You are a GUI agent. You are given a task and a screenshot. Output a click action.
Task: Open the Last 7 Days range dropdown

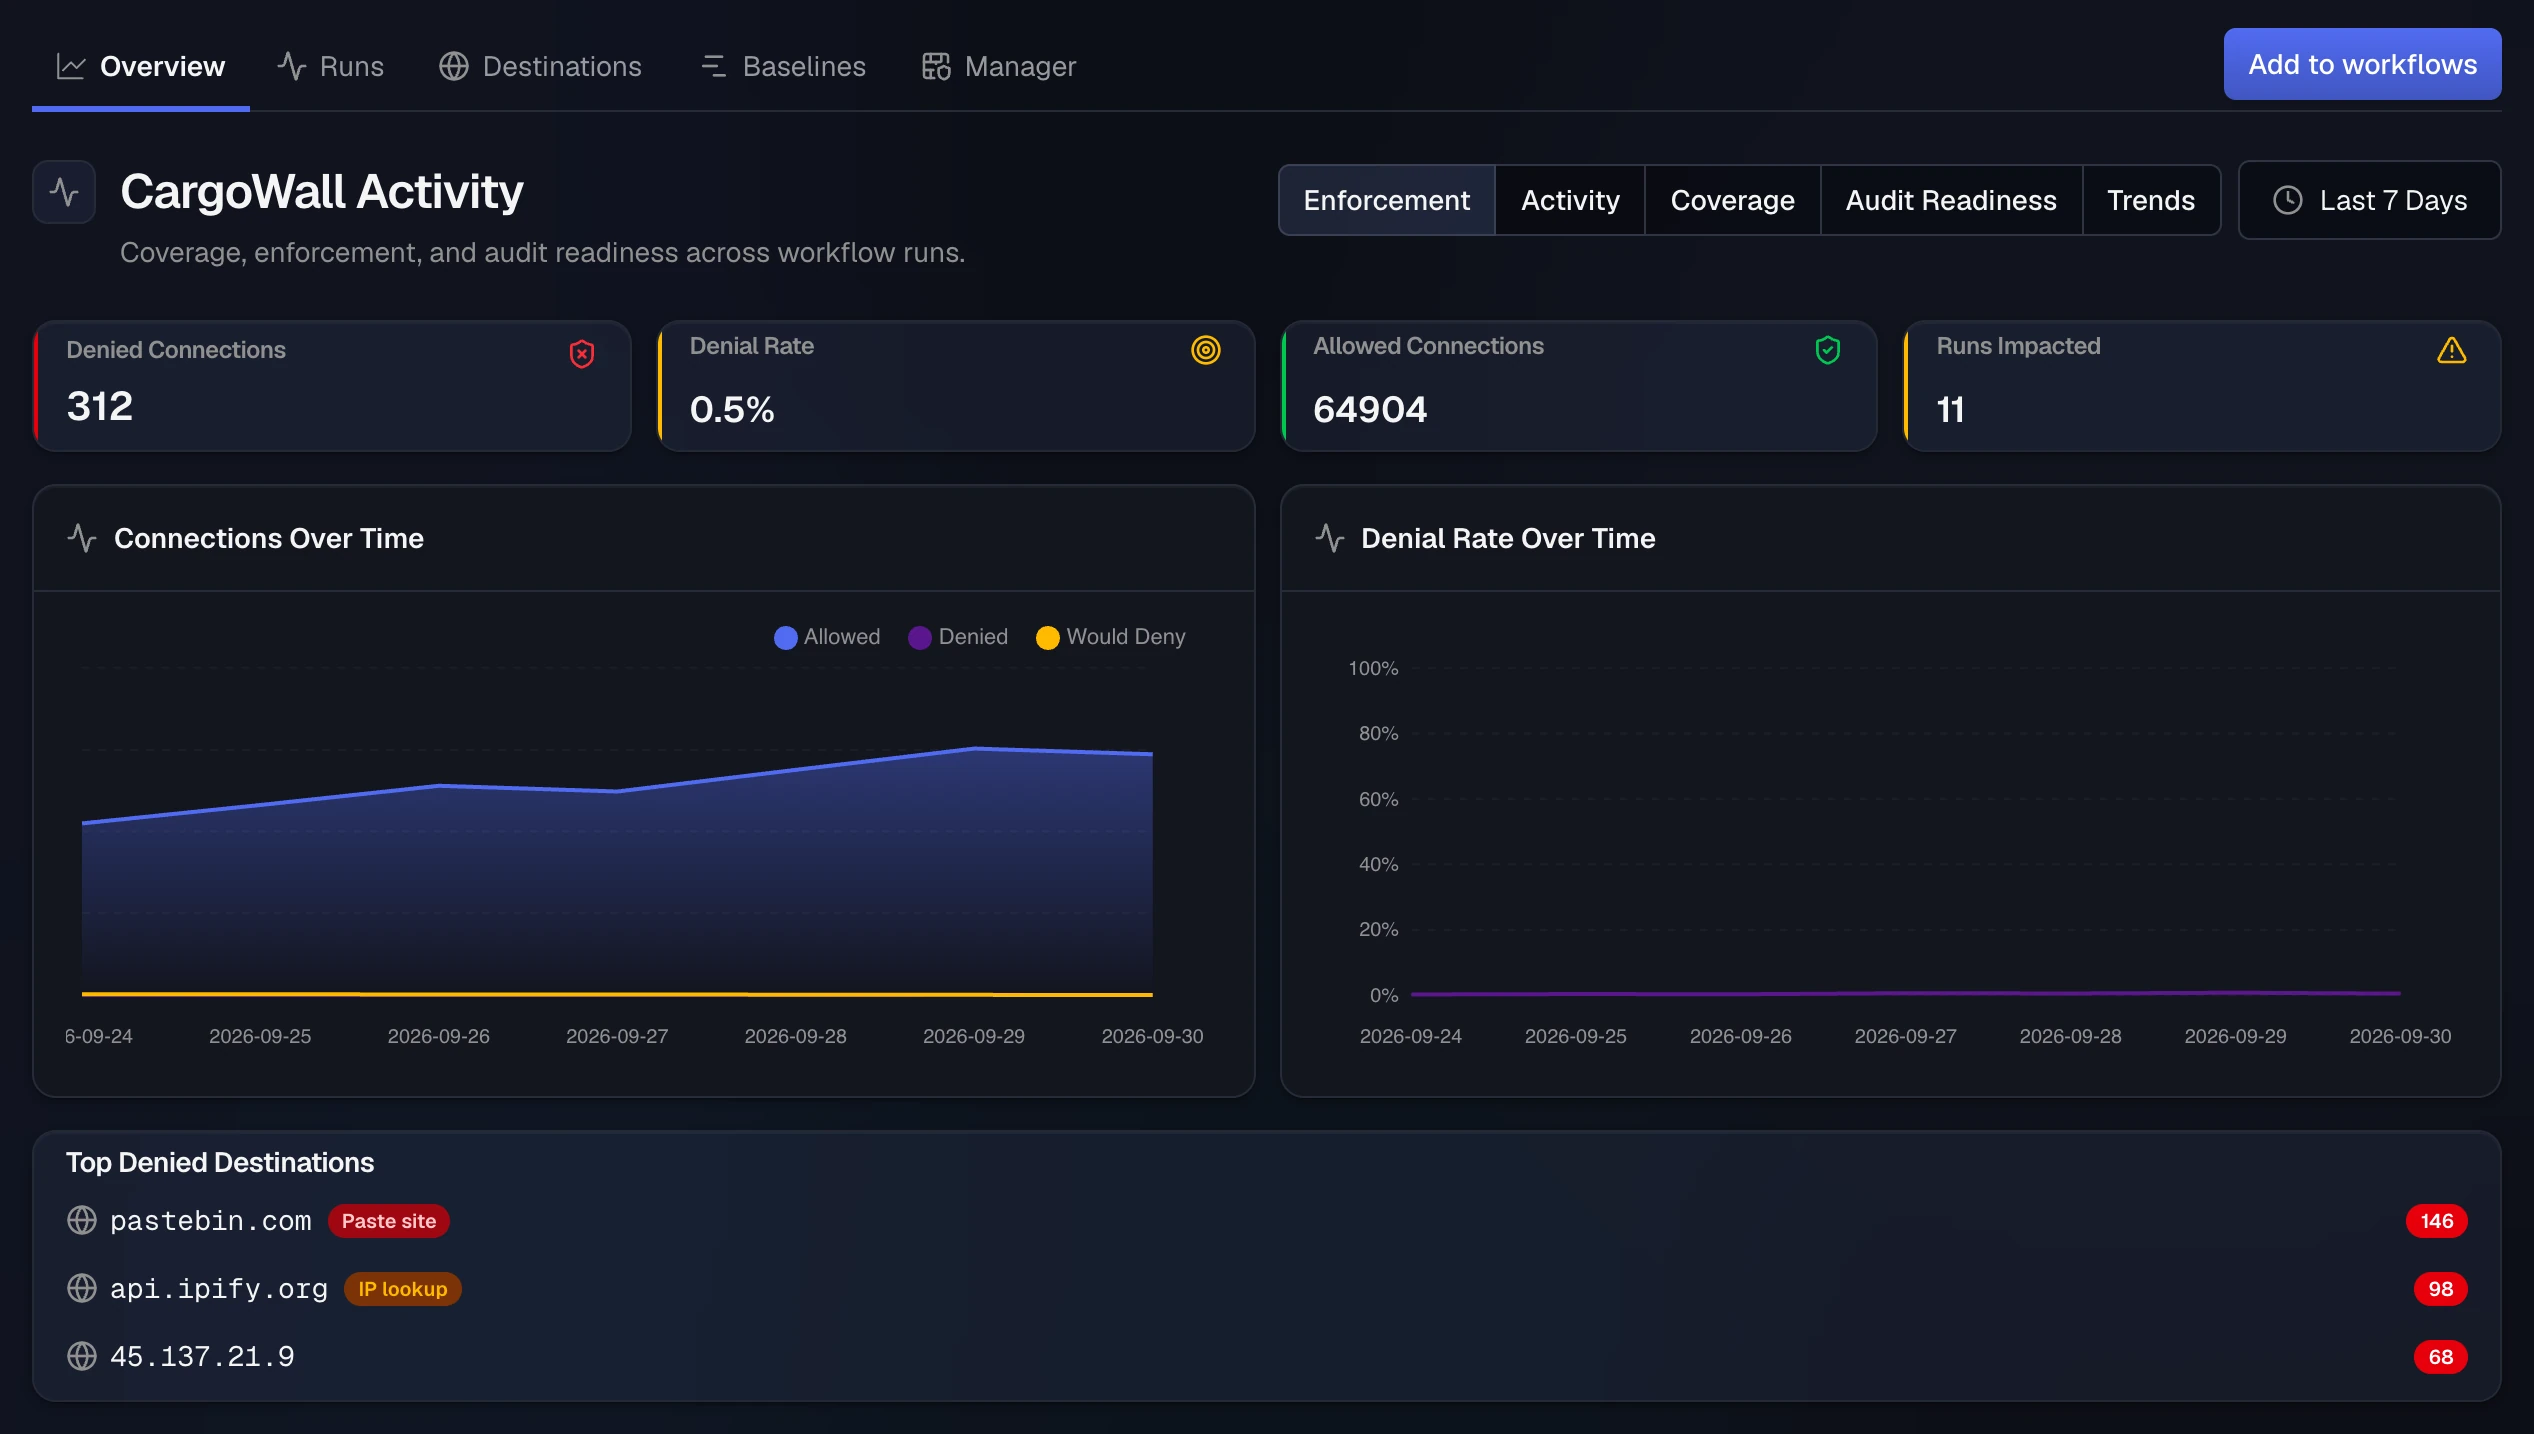[x=2369, y=200]
